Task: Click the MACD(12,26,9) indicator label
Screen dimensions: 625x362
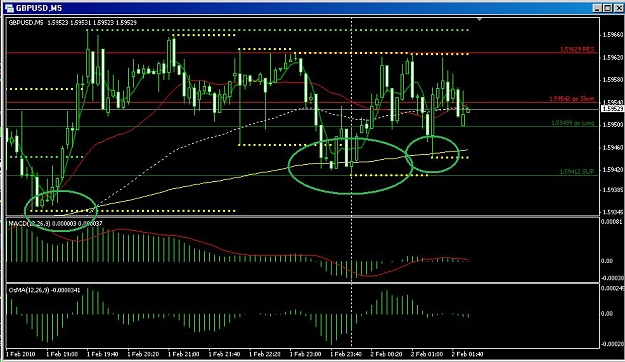Action: [55, 224]
